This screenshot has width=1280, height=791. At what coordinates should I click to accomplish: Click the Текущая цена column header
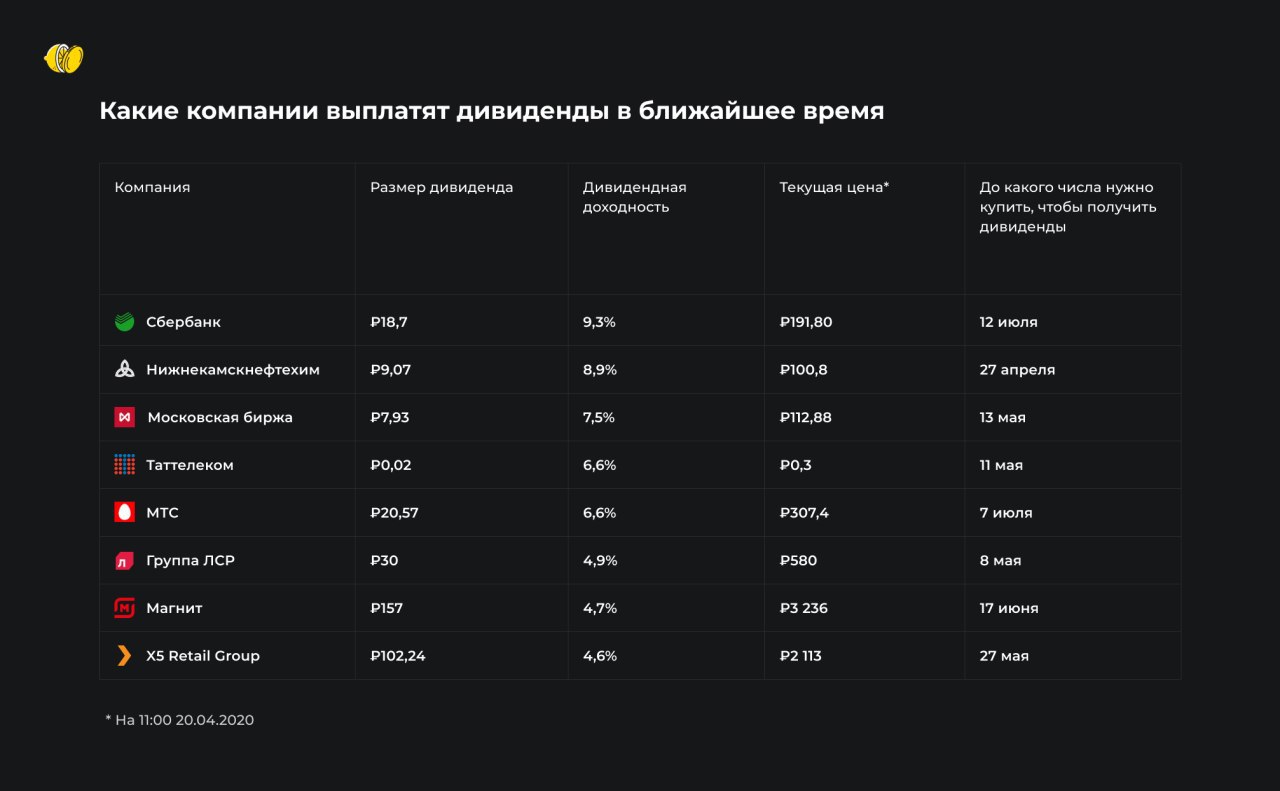(x=834, y=187)
